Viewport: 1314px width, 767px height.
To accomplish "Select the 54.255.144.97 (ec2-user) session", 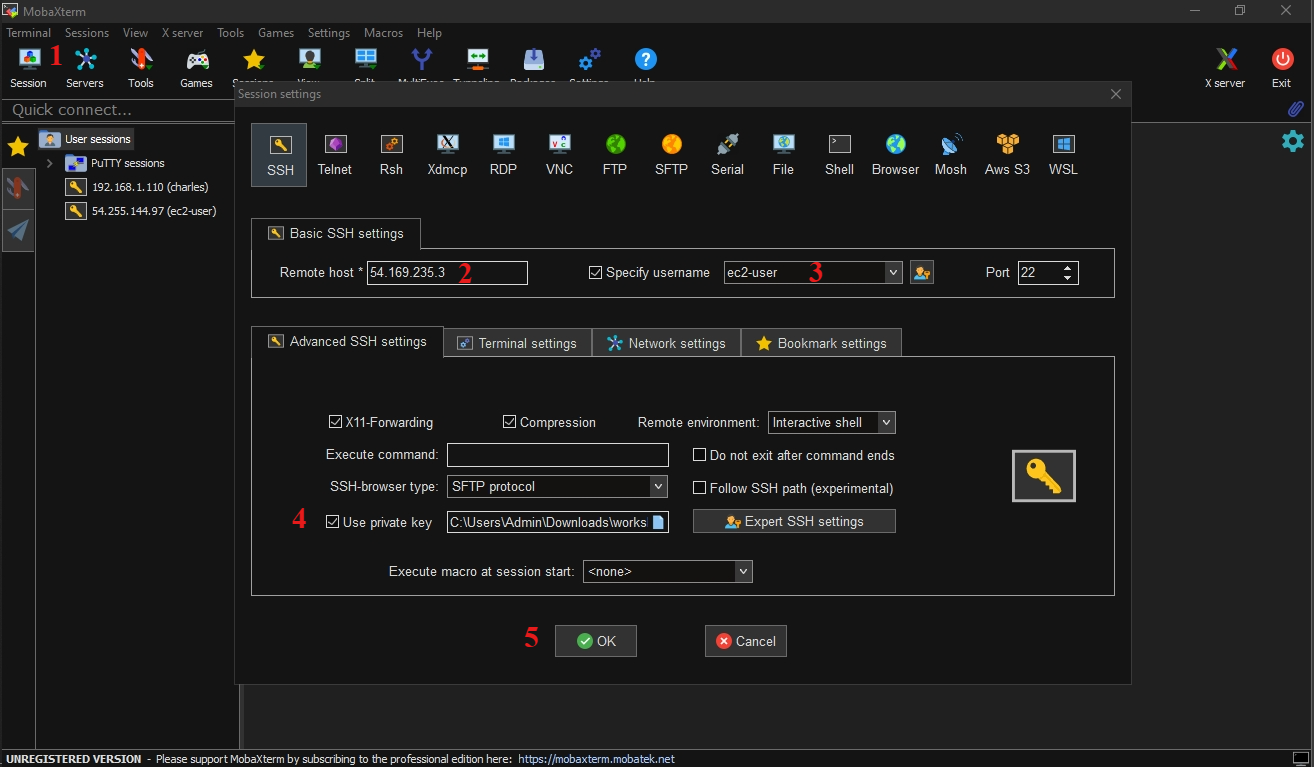I will click(141, 211).
